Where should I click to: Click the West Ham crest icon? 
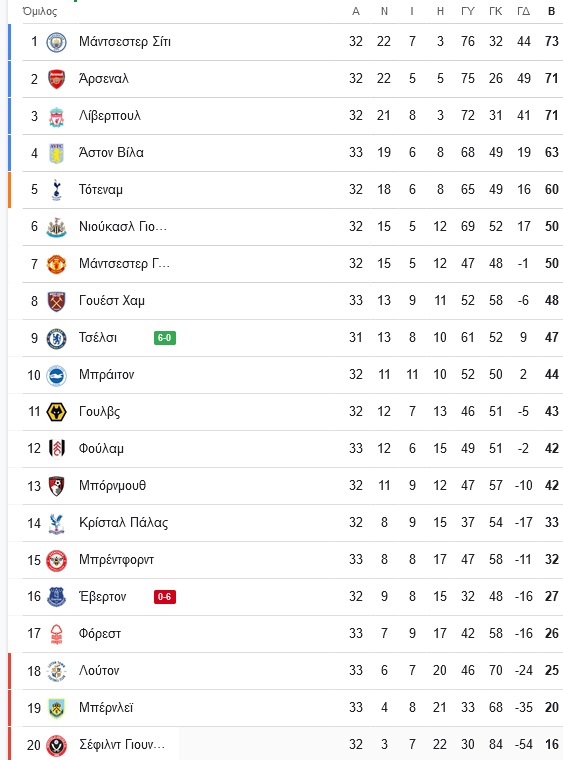point(56,301)
